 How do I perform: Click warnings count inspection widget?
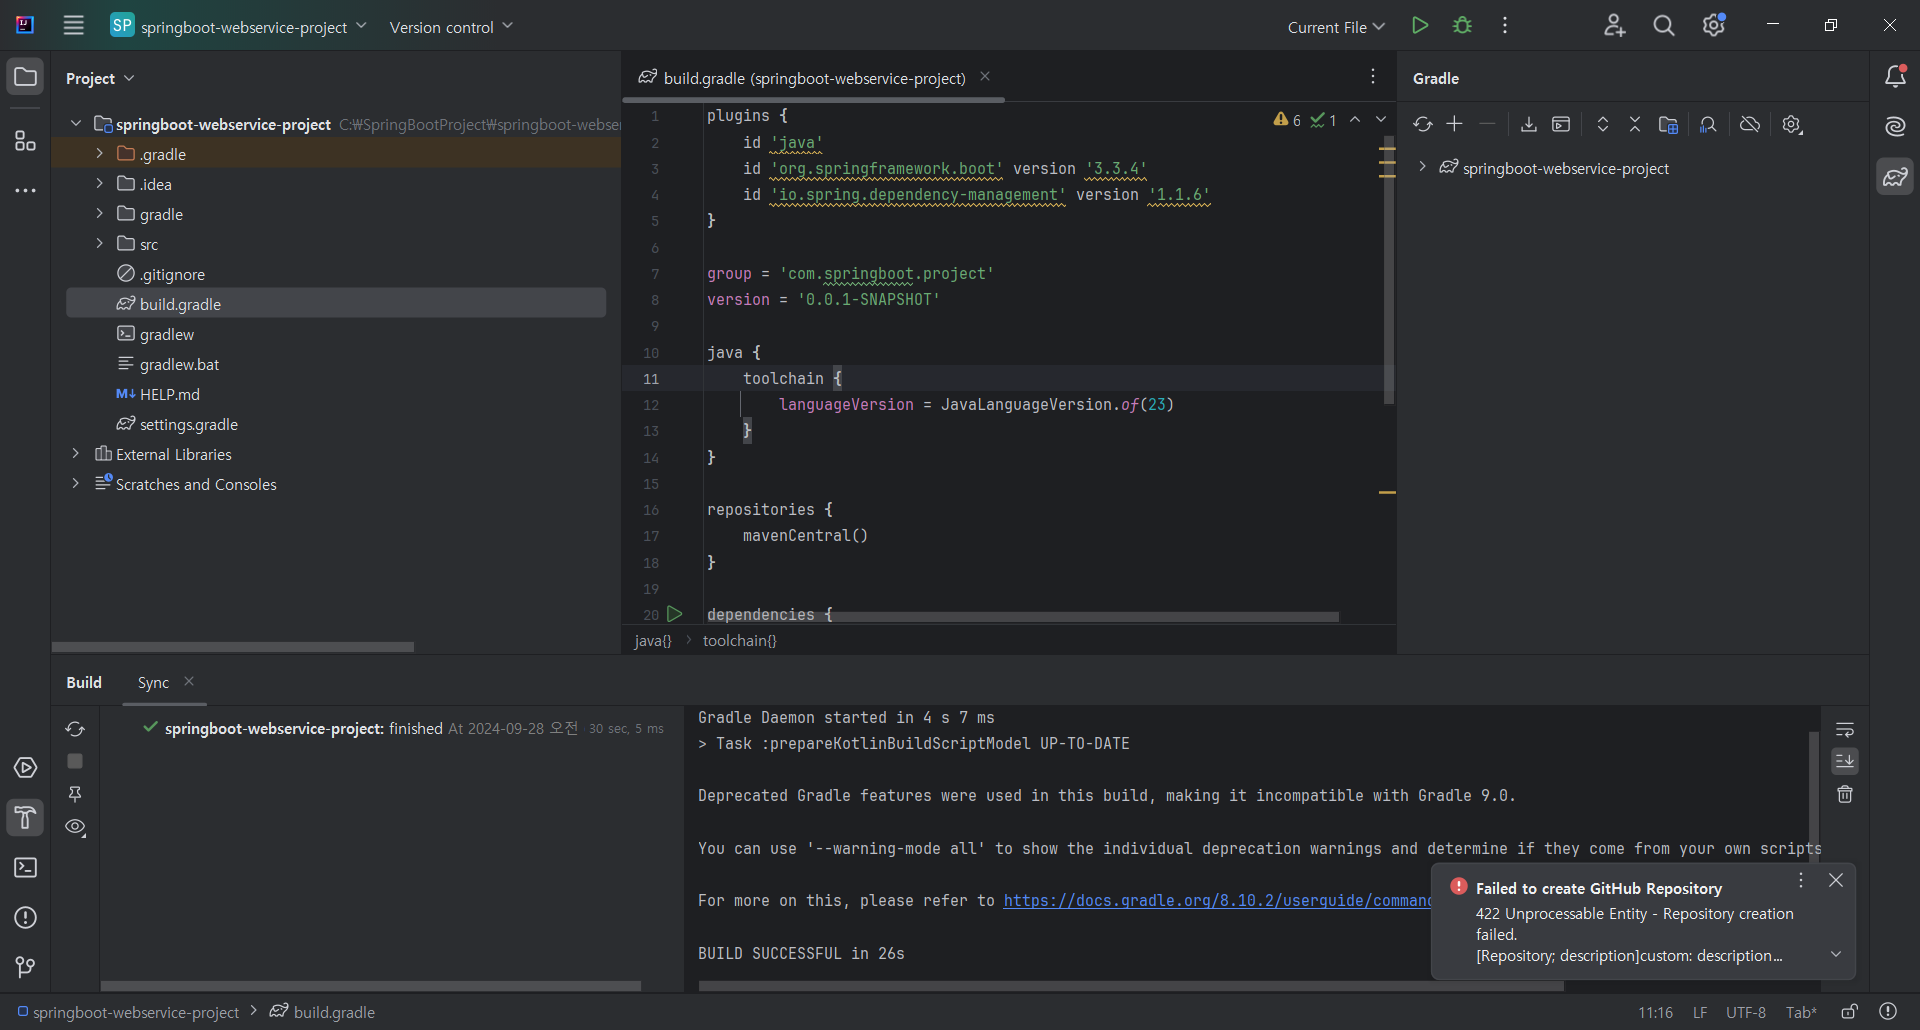tap(1288, 120)
